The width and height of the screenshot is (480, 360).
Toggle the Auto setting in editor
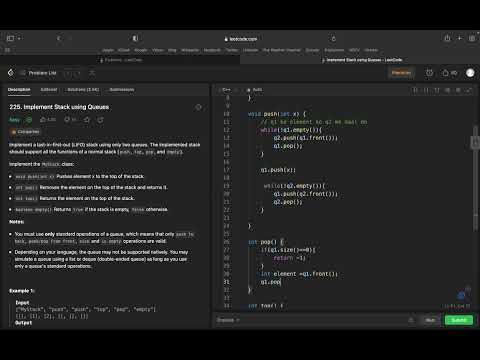255,90
